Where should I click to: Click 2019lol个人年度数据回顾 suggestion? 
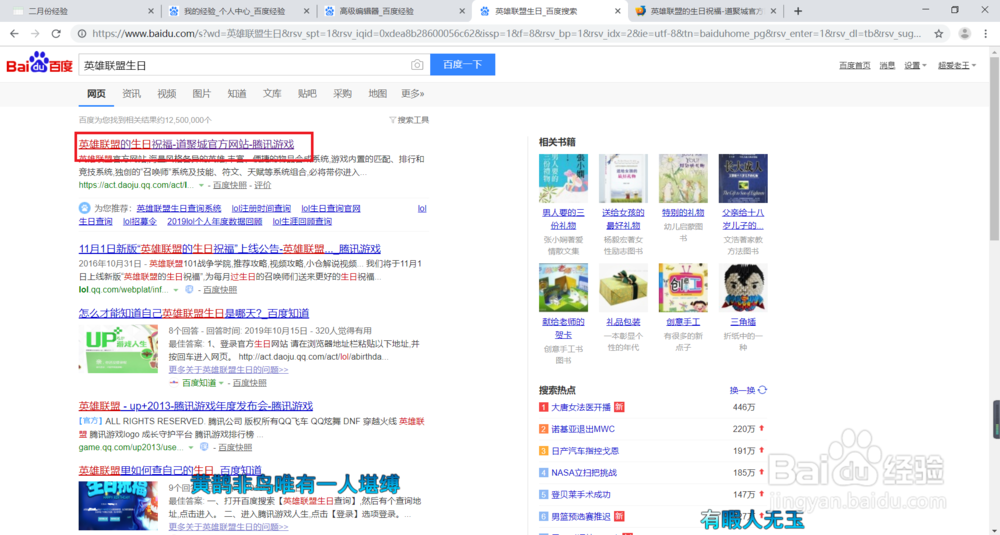tap(214, 221)
